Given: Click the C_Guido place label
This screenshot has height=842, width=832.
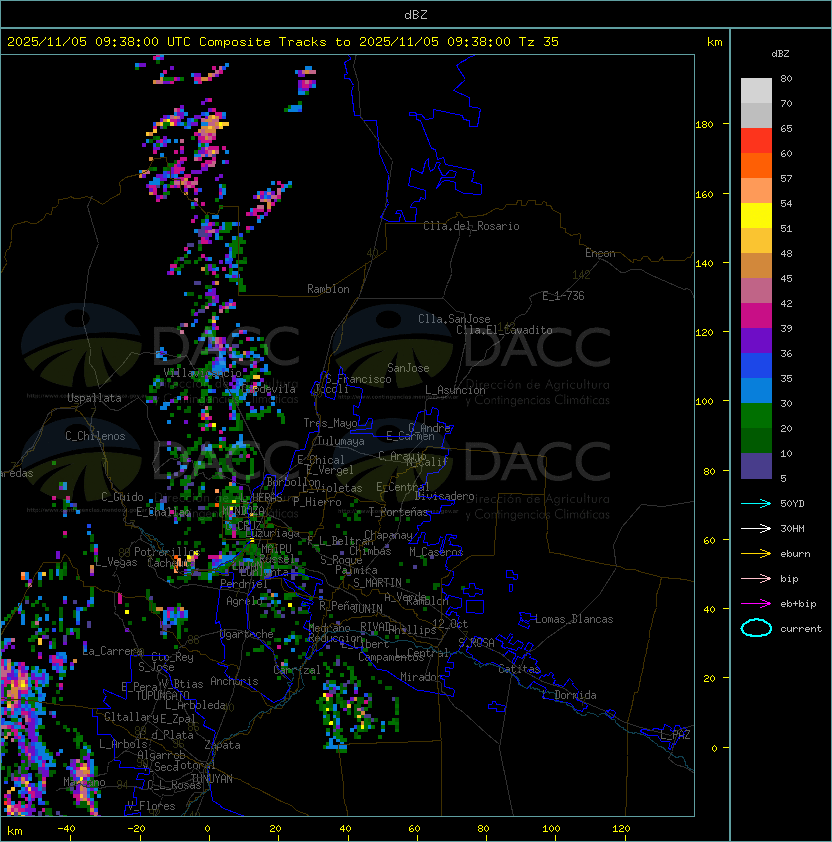Looking at the screenshot, I should pyautogui.click(x=122, y=497).
